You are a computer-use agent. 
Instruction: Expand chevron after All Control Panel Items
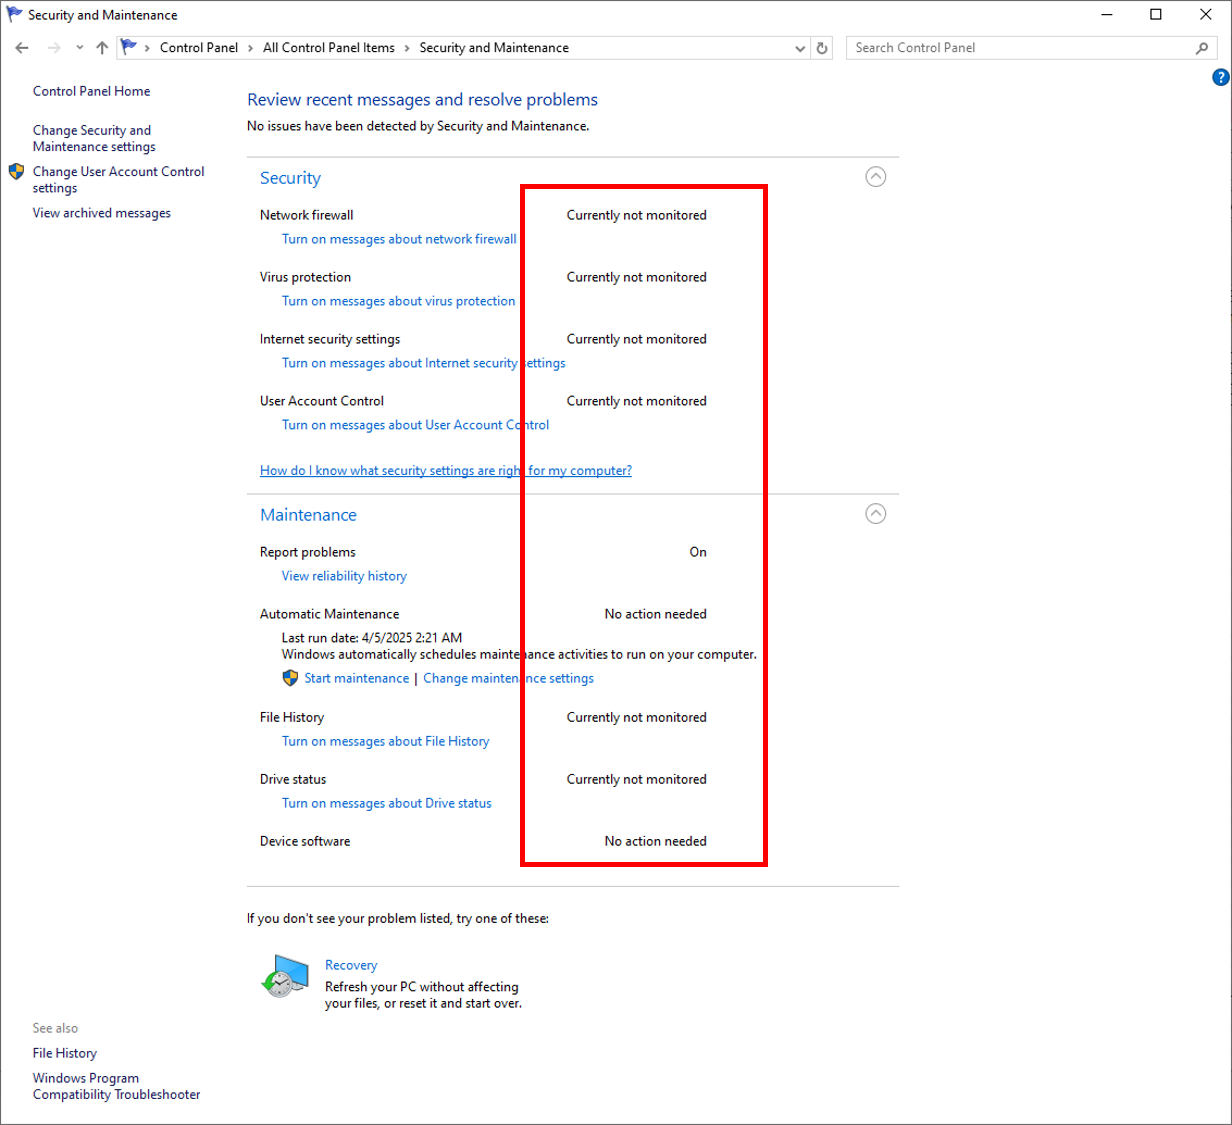tap(407, 48)
